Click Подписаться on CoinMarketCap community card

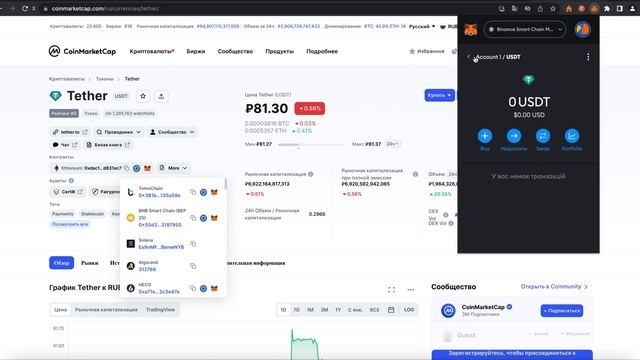click(x=562, y=311)
